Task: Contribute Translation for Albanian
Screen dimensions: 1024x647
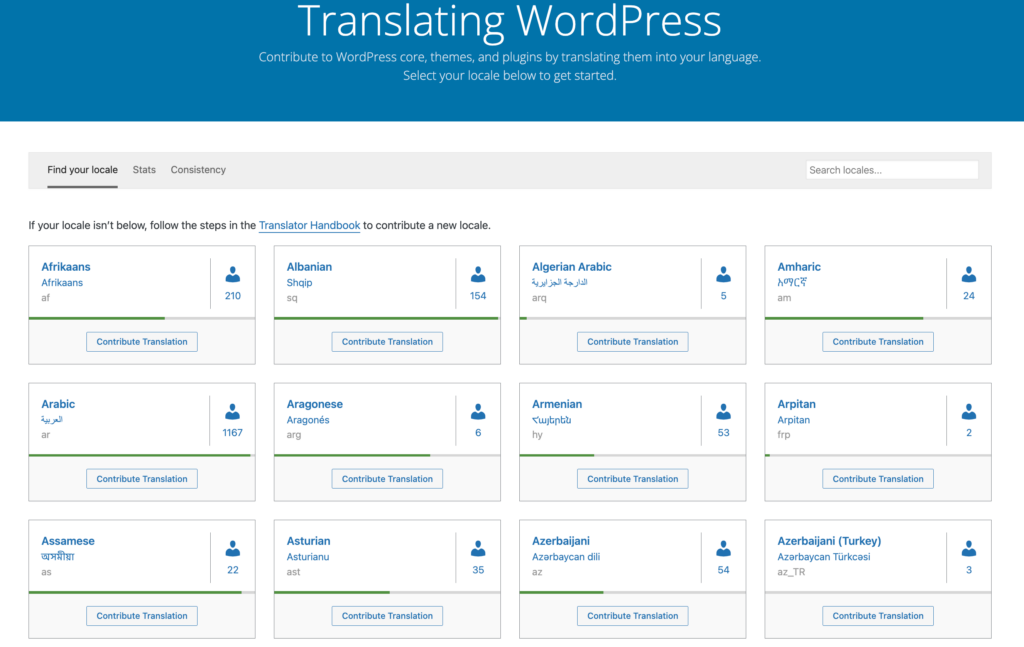Action: (387, 341)
